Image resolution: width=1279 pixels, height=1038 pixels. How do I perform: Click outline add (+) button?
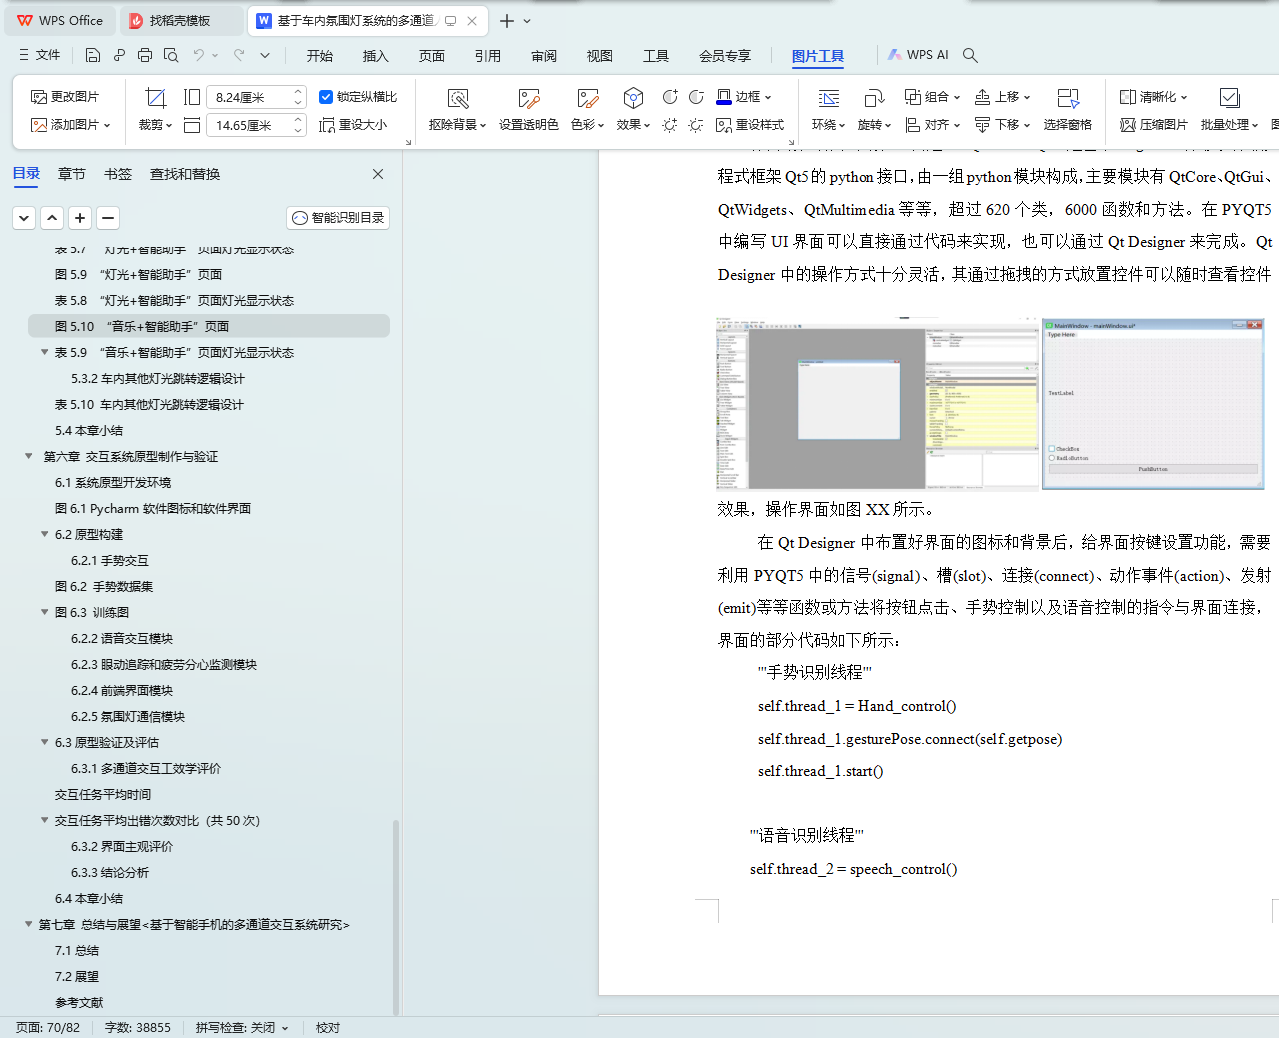80,217
